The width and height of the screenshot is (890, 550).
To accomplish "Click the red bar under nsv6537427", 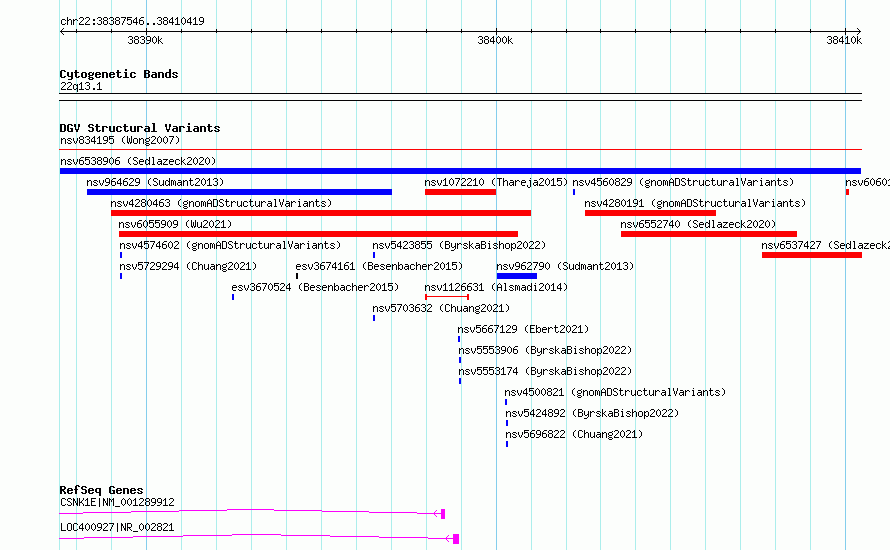I will (812, 255).
